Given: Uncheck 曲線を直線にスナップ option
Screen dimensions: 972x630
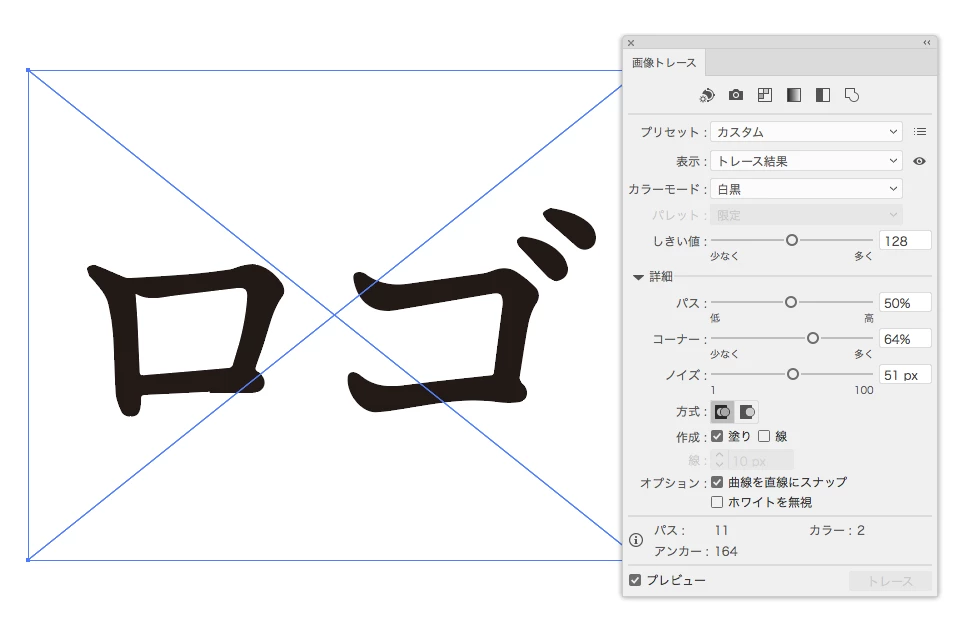Looking at the screenshot, I should (x=717, y=482).
